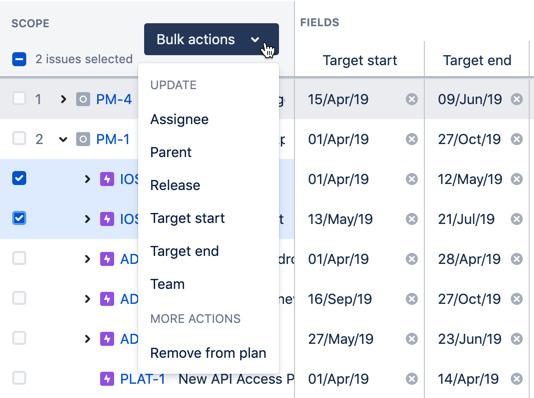Select checkbox for row PM-4
The width and height of the screenshot is (534, 398).
pyautogui.click(x=19, y=99)
